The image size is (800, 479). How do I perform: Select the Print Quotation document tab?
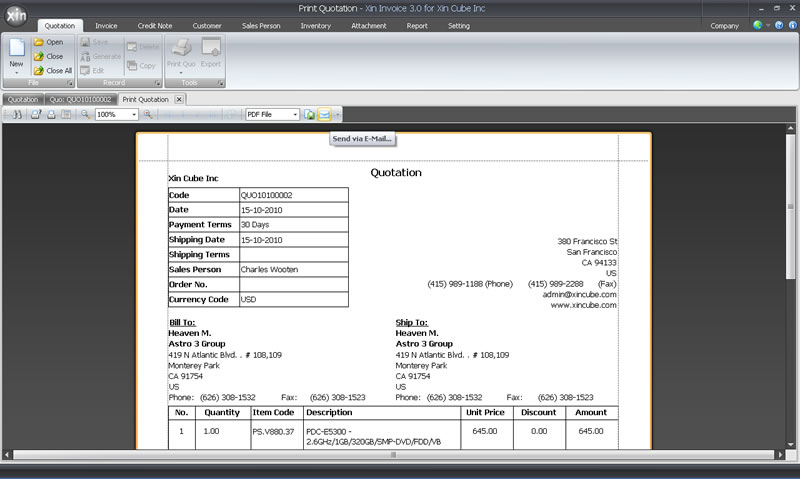(x=145, y=99)
